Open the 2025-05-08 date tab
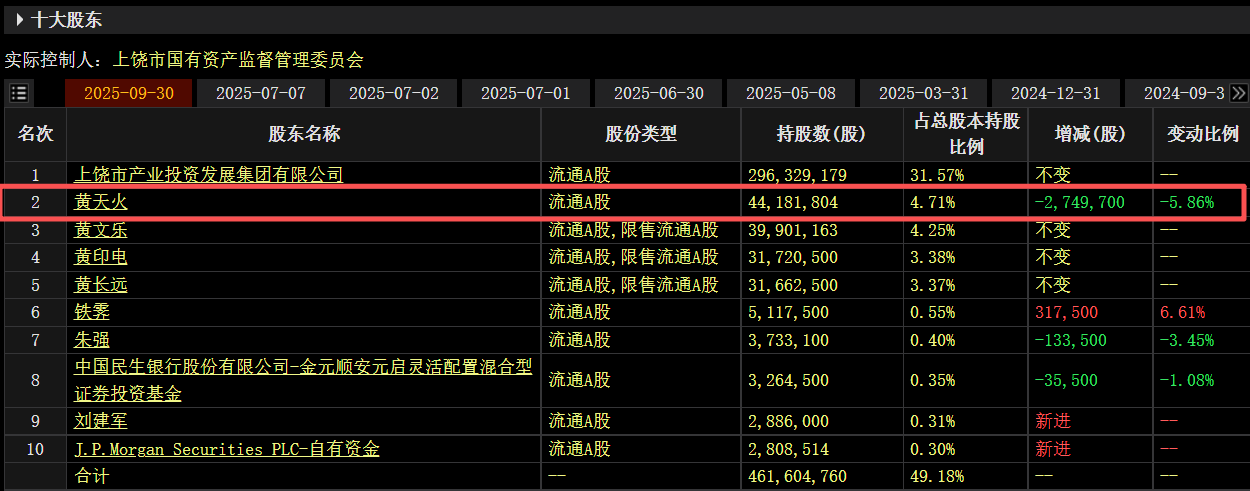This screenshot has width=1250, height=491. pos(791,93)
